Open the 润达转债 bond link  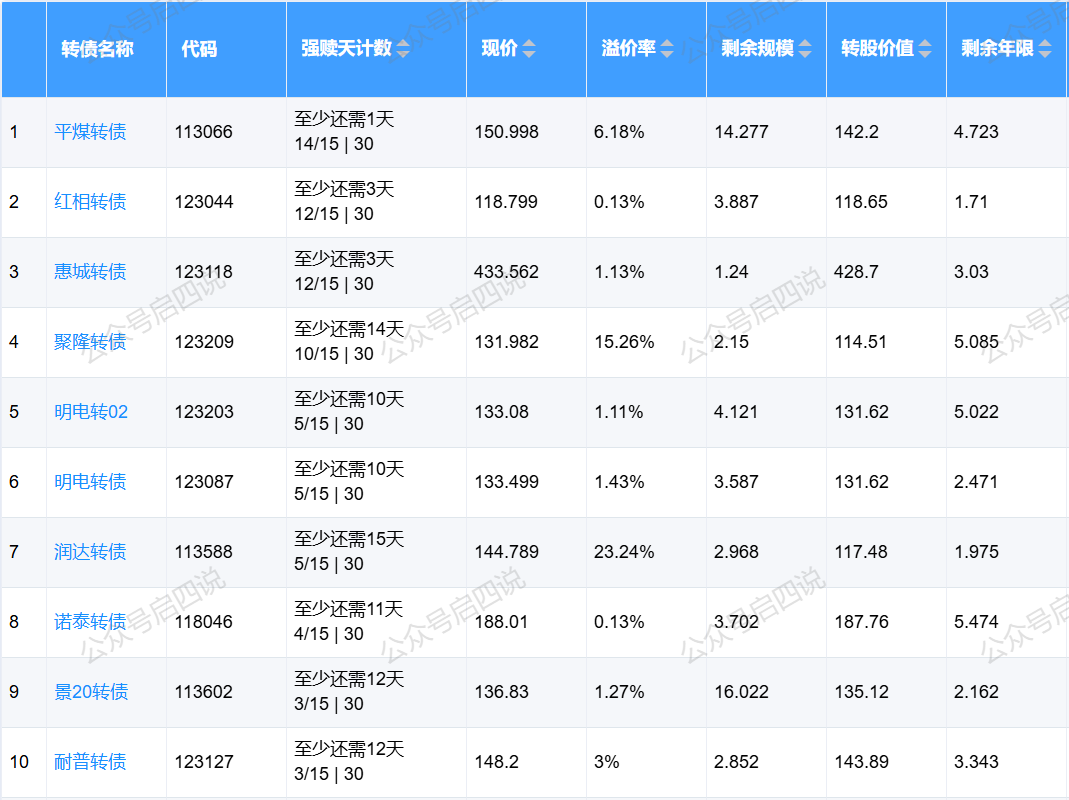pyautogui.click(x=90, y=552)
